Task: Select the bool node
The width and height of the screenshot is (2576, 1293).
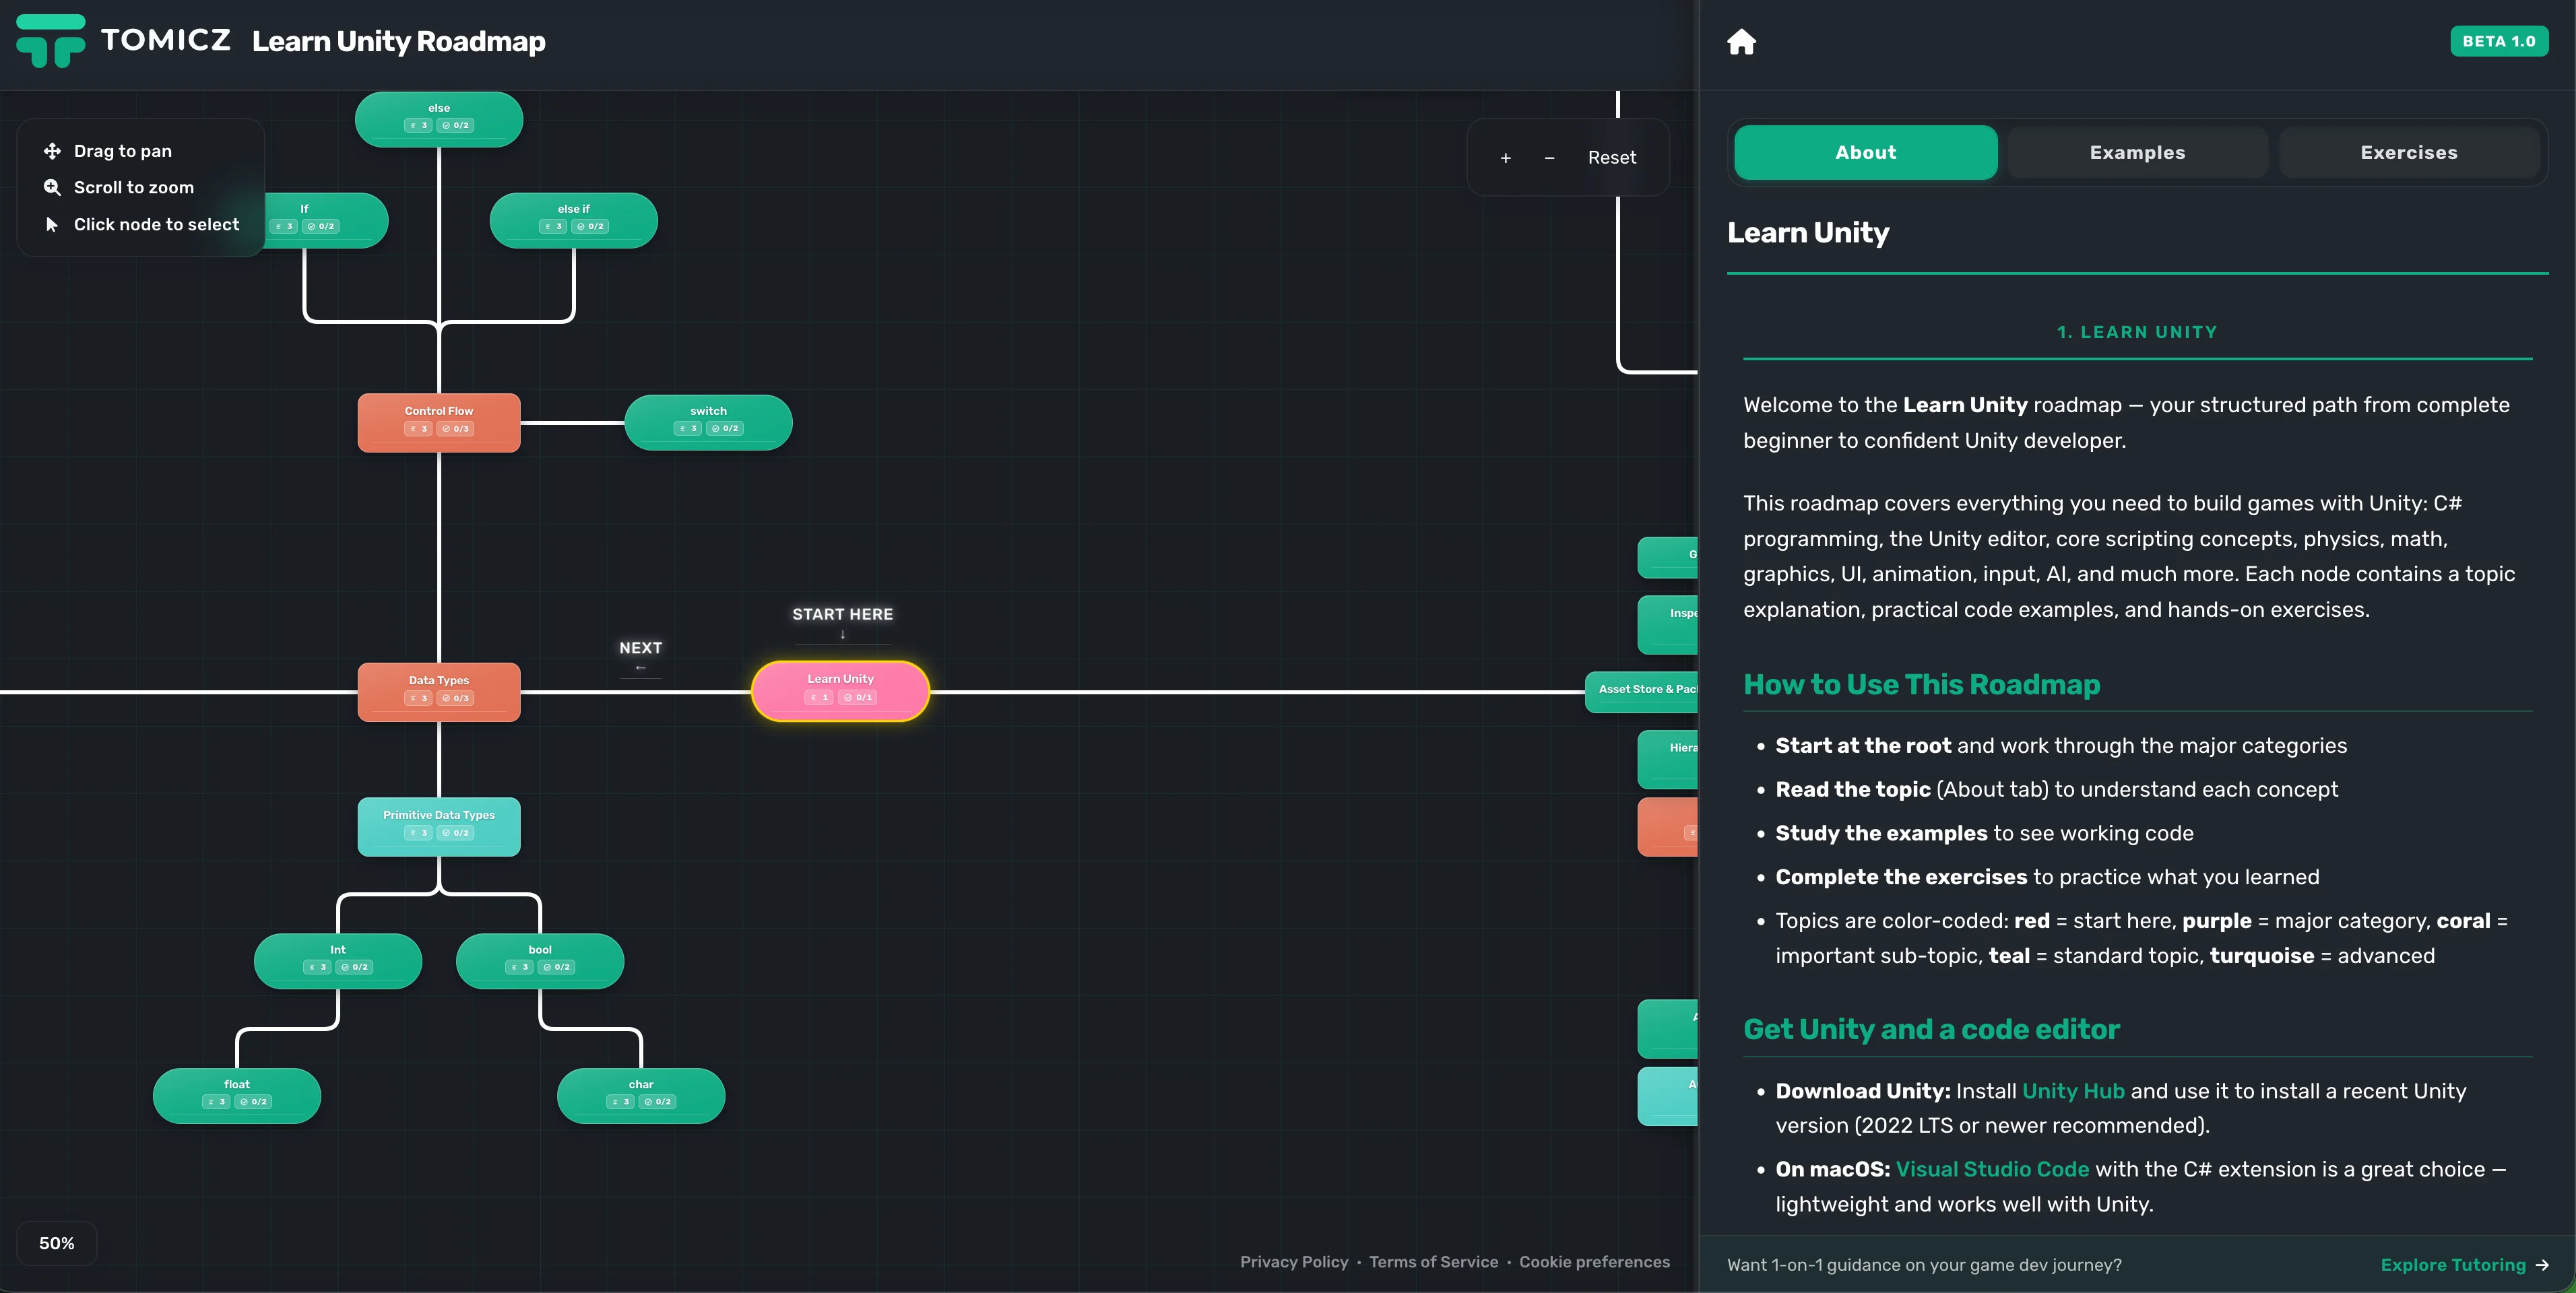Action: [x=540, y=961]
